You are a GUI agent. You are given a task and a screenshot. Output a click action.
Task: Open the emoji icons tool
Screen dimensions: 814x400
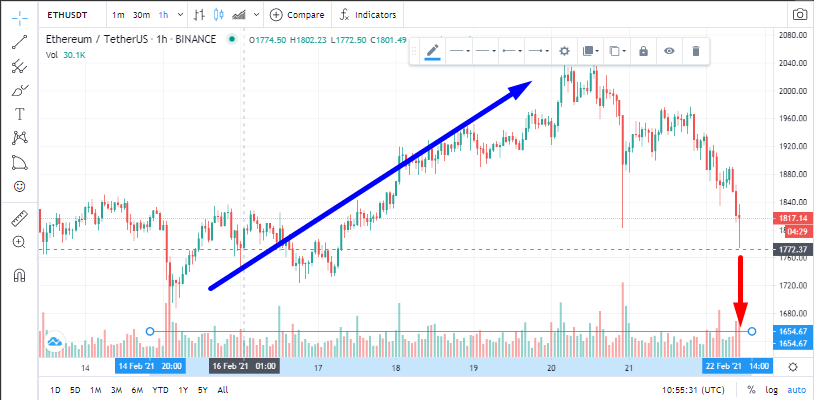[x=20, y=186]
